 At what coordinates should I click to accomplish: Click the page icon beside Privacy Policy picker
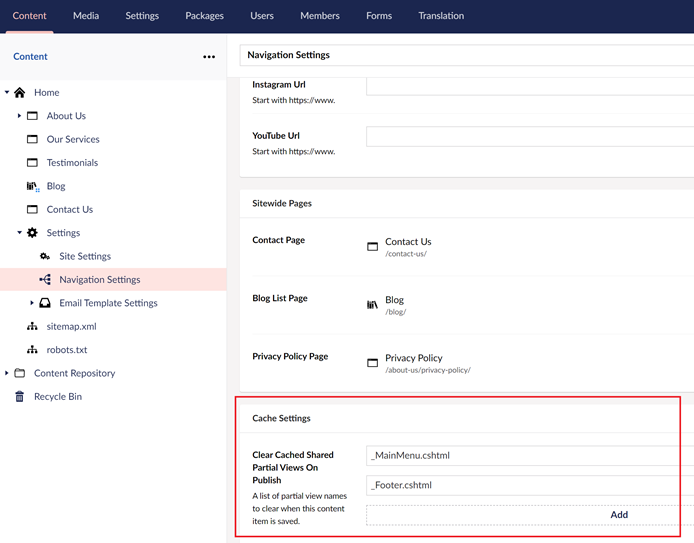pos(373,363)
